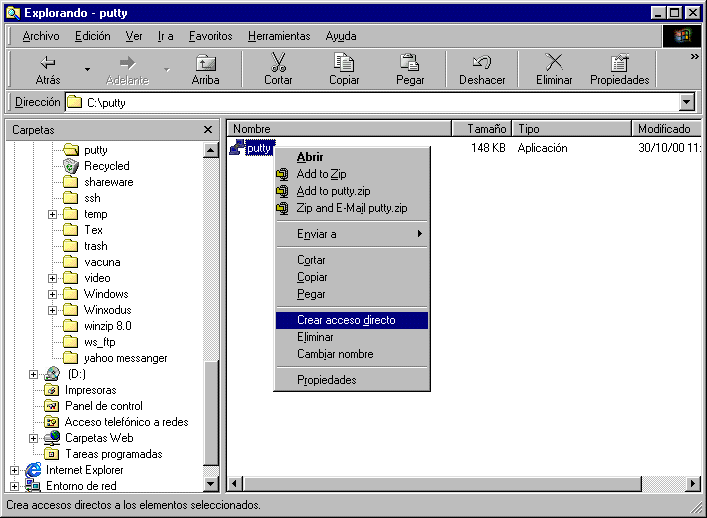Click the Eliminar X toolbar icon
The width and height of the screenshot is (707, 518).
(554, 62)
